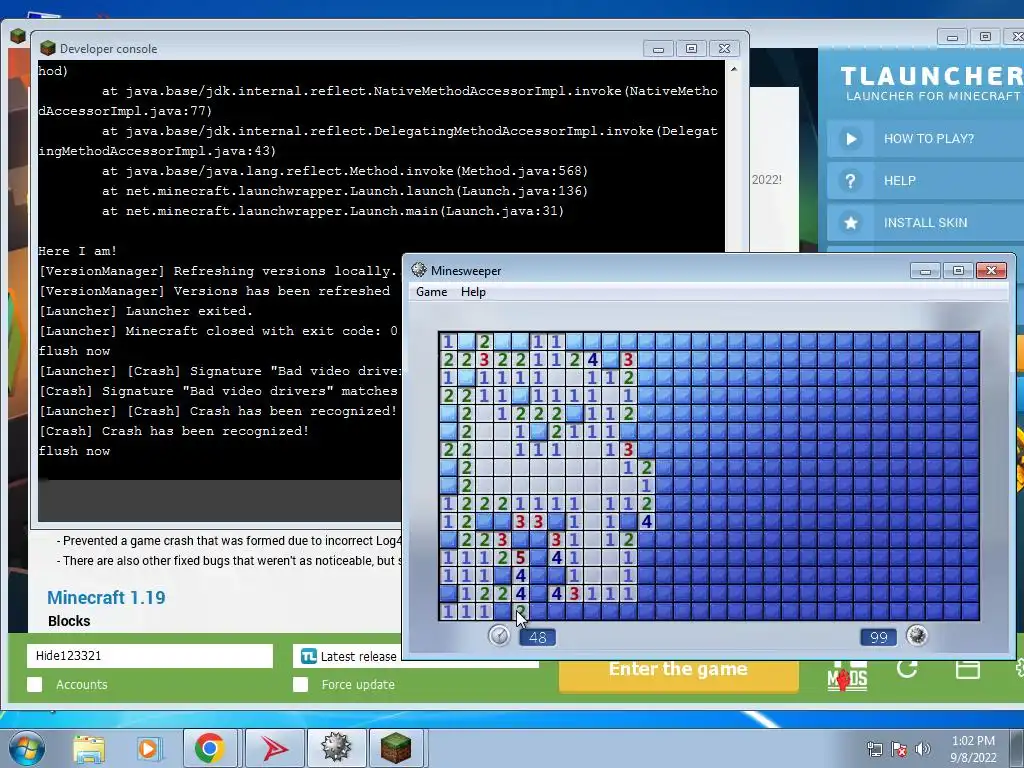The width and height of the screenshot is (1024, 768).
Task: Open INSTALL SKIN in TLauncher
Action: click(x=925, y=223)
